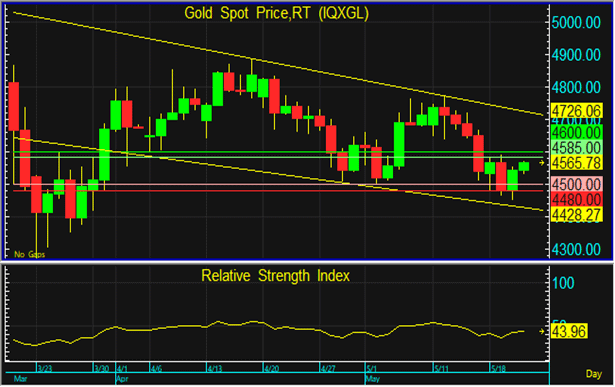615x387 pixels.
Task: Click the Relative Strength Index title
Action: [275, 276]
